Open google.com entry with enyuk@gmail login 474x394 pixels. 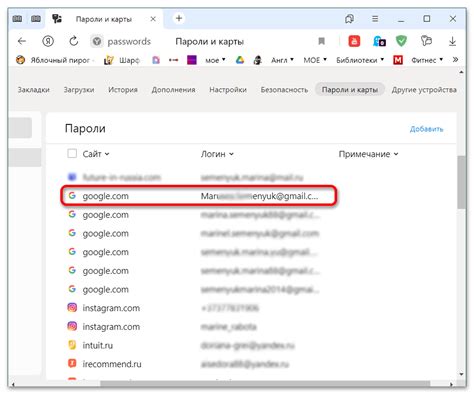pyautogui.click(x=199, y=196)
